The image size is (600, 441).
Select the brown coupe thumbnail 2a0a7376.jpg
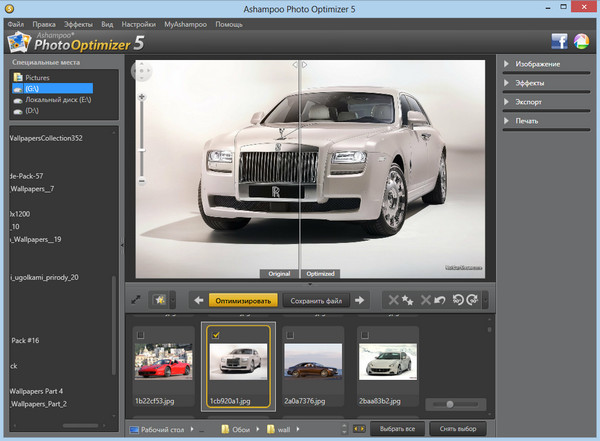[x=313, y=361]
